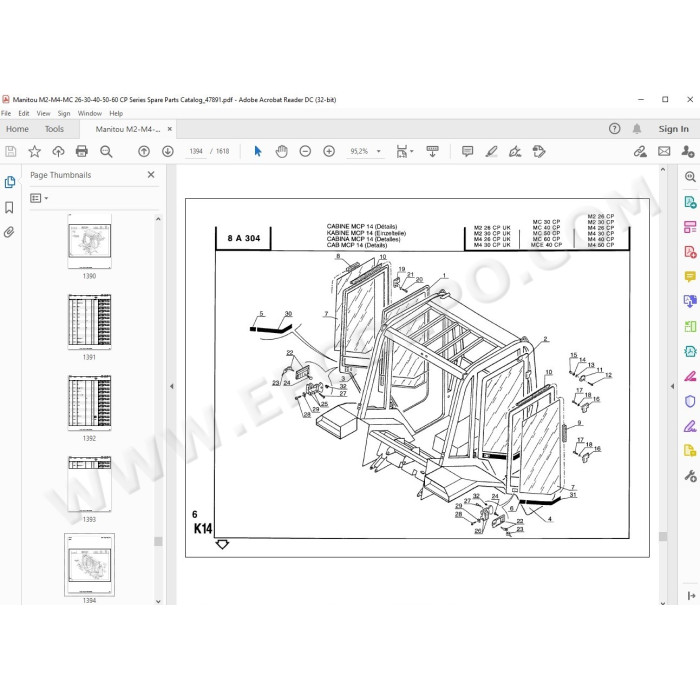Open the Page Thumbnails pane icon
700x700 pixels.
pyautogui.click(x=10, y=182)
